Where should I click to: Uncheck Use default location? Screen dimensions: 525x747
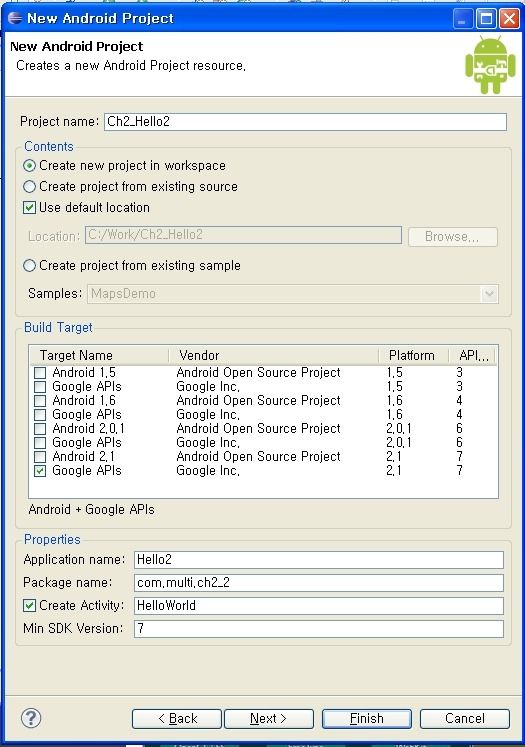coord(30,208)
